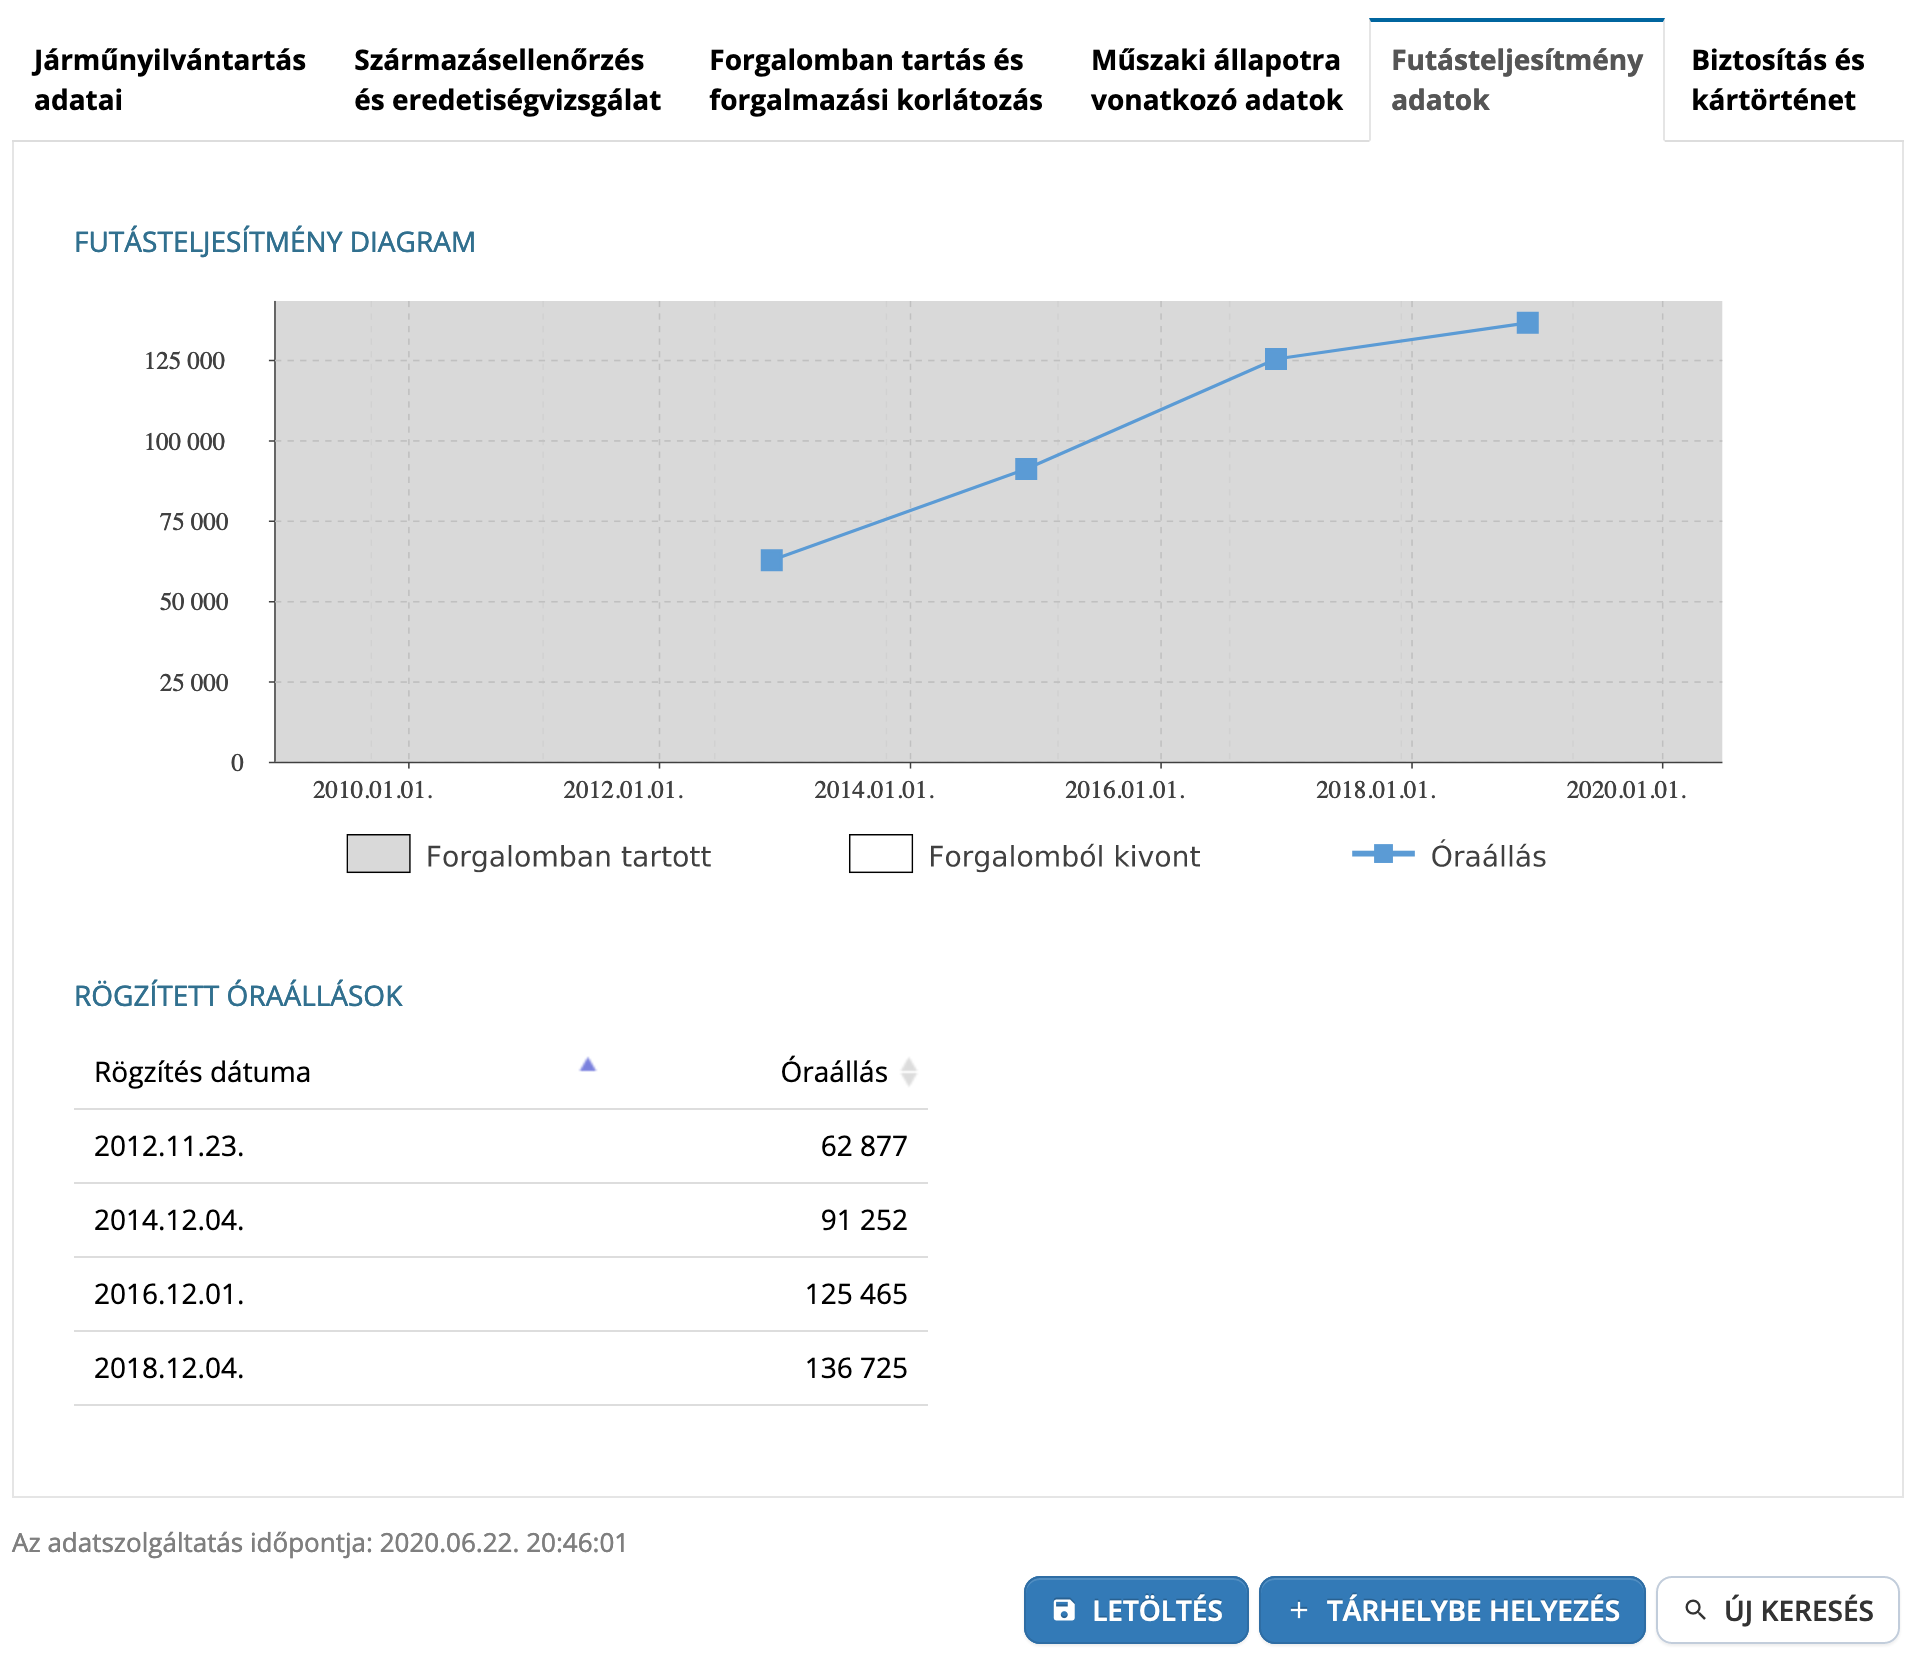This screenshot has width=1928, height=1678.
Task: Open the Járműnyilvántartás adatai tab
Action: [x=169, y=80]
